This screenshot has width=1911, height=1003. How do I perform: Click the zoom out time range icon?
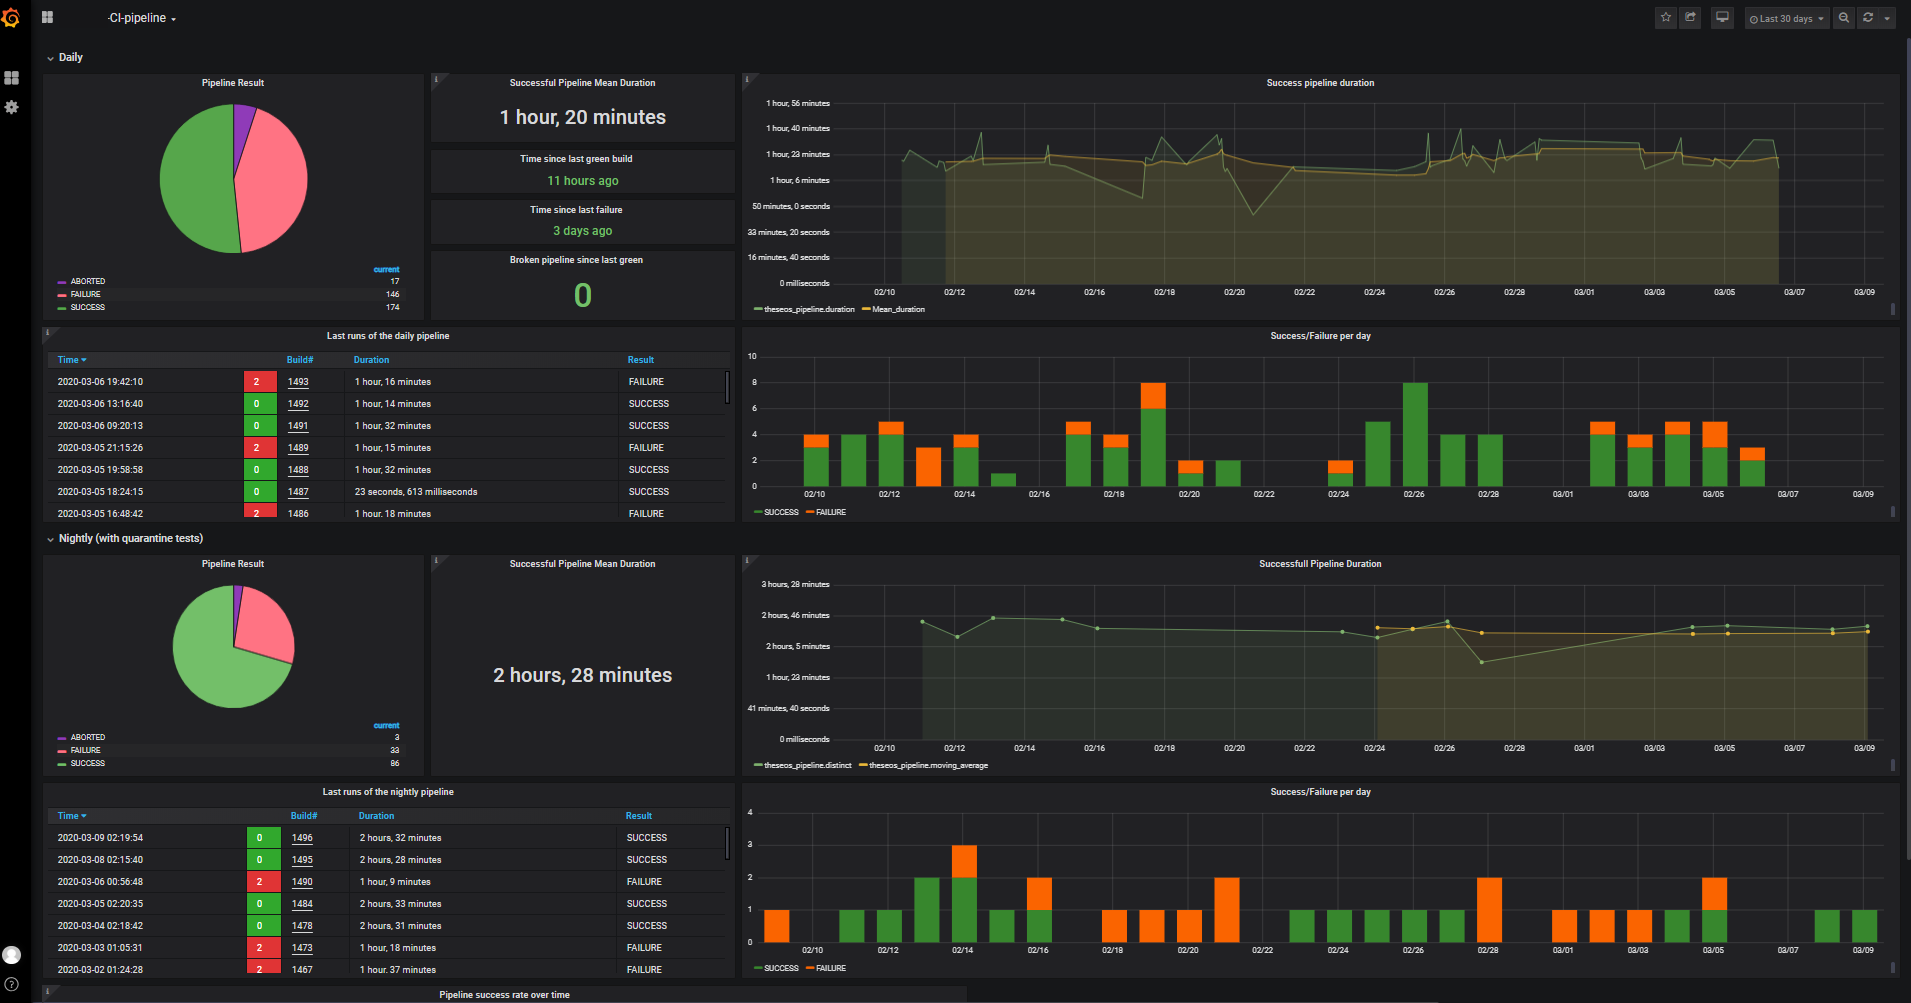click(x=1844, y=18)
